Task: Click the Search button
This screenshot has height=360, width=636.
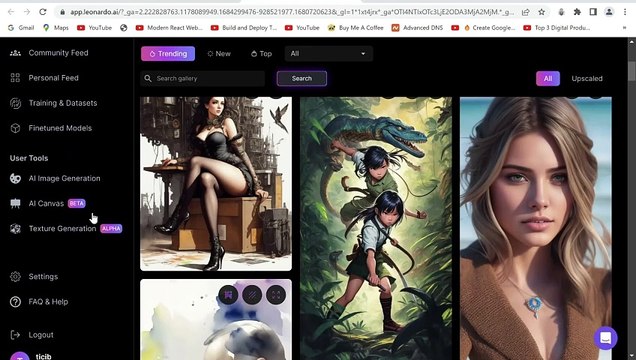Action: tap(302, 79)
